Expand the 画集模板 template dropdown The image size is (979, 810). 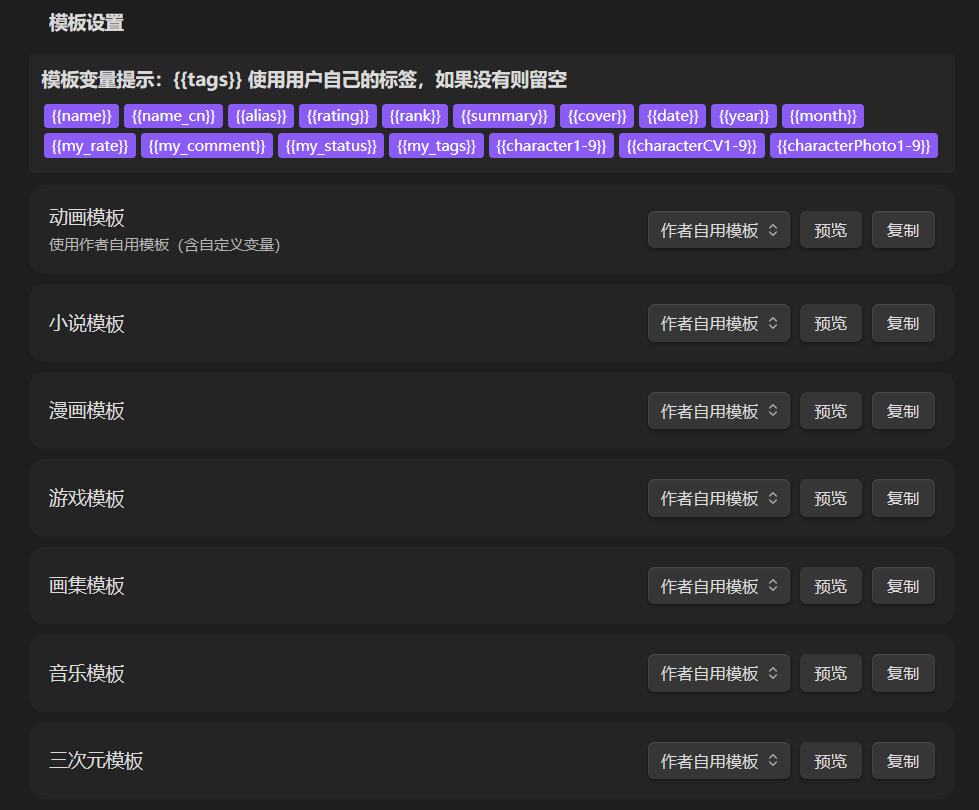pos(719,586)
